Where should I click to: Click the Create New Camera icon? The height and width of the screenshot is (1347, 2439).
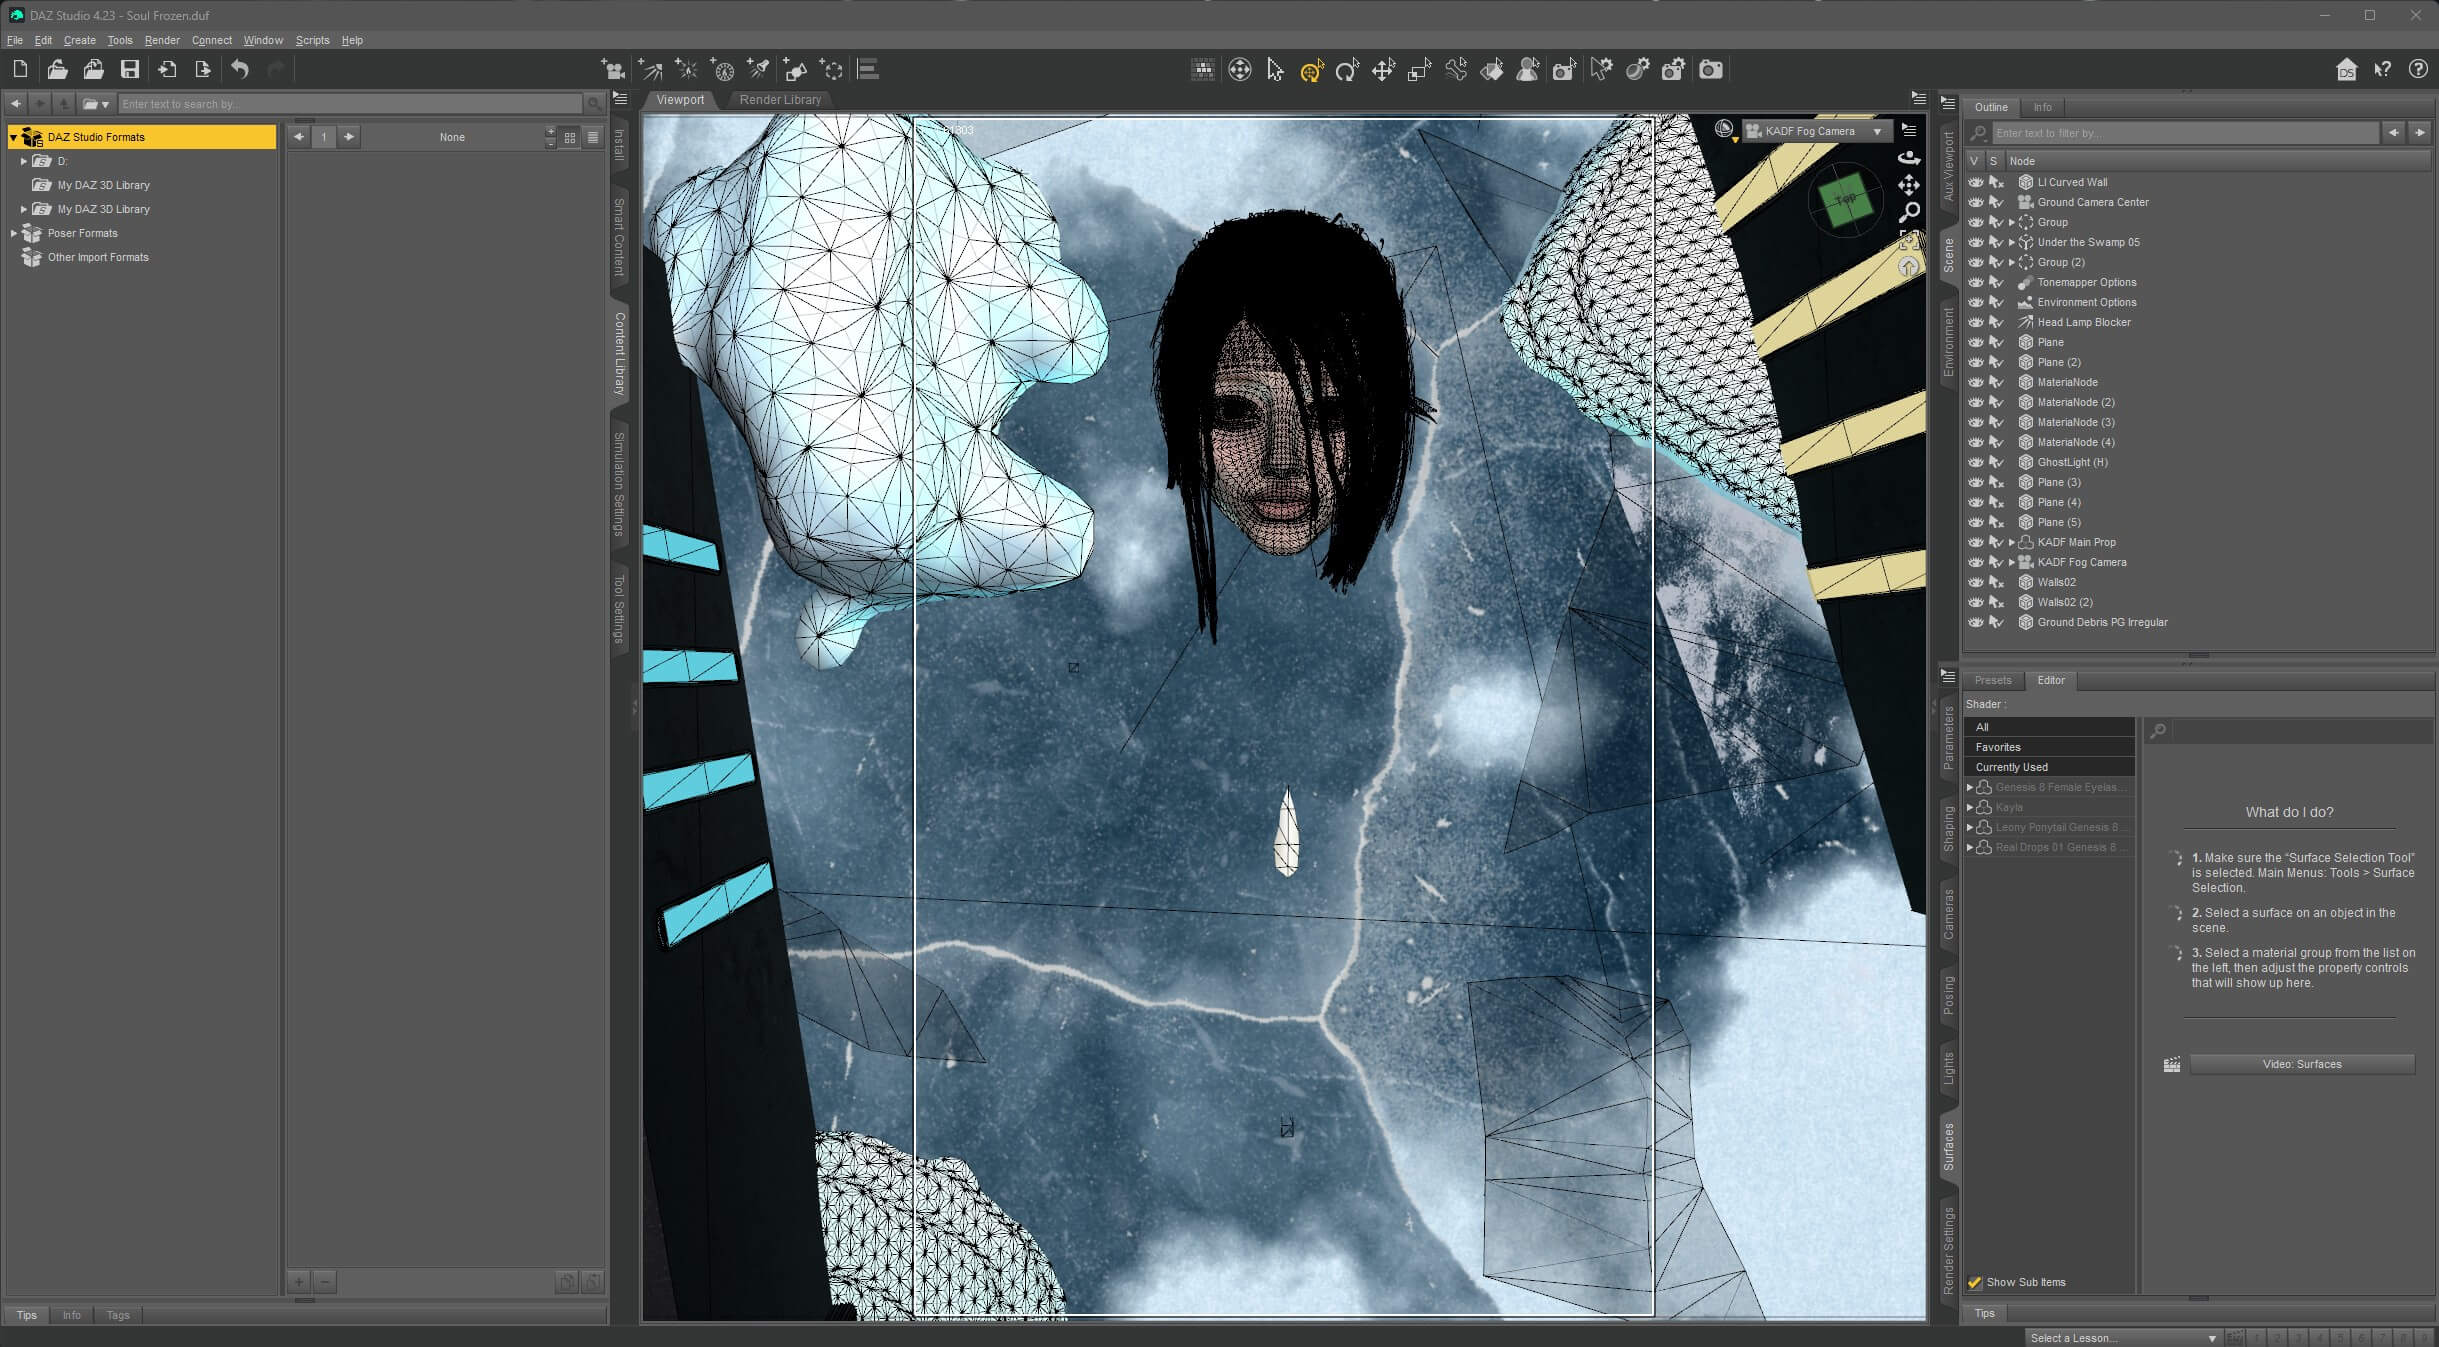612,69
